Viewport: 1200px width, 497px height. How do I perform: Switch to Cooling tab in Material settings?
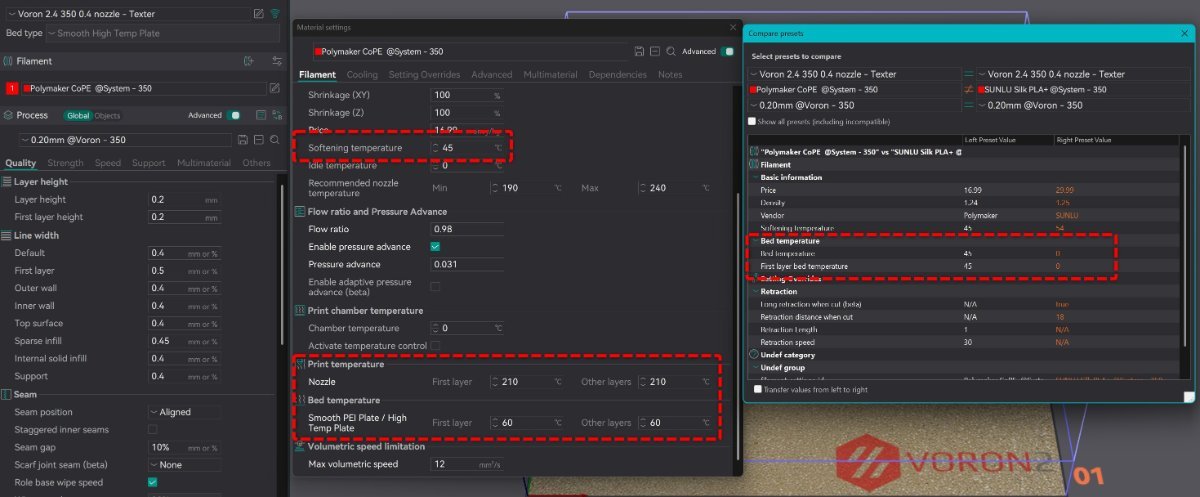362,75
